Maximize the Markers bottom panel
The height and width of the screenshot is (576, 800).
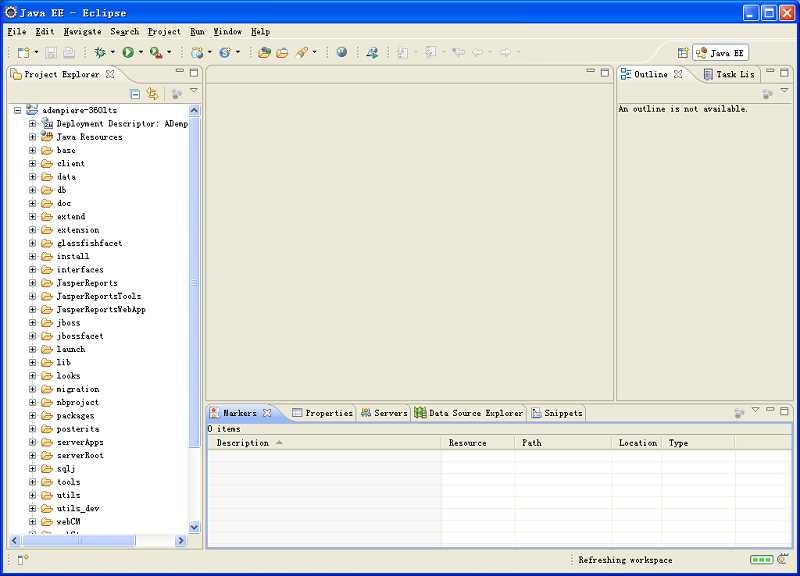[784, 411]
